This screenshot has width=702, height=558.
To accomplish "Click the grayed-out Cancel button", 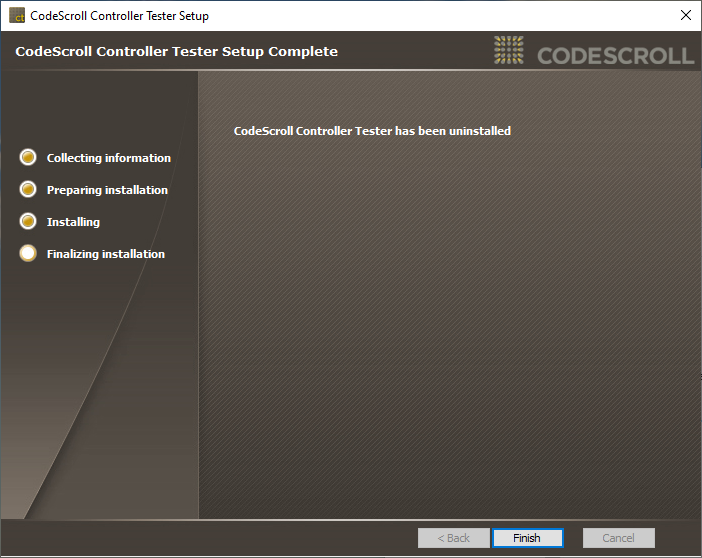I will point(618,538).
